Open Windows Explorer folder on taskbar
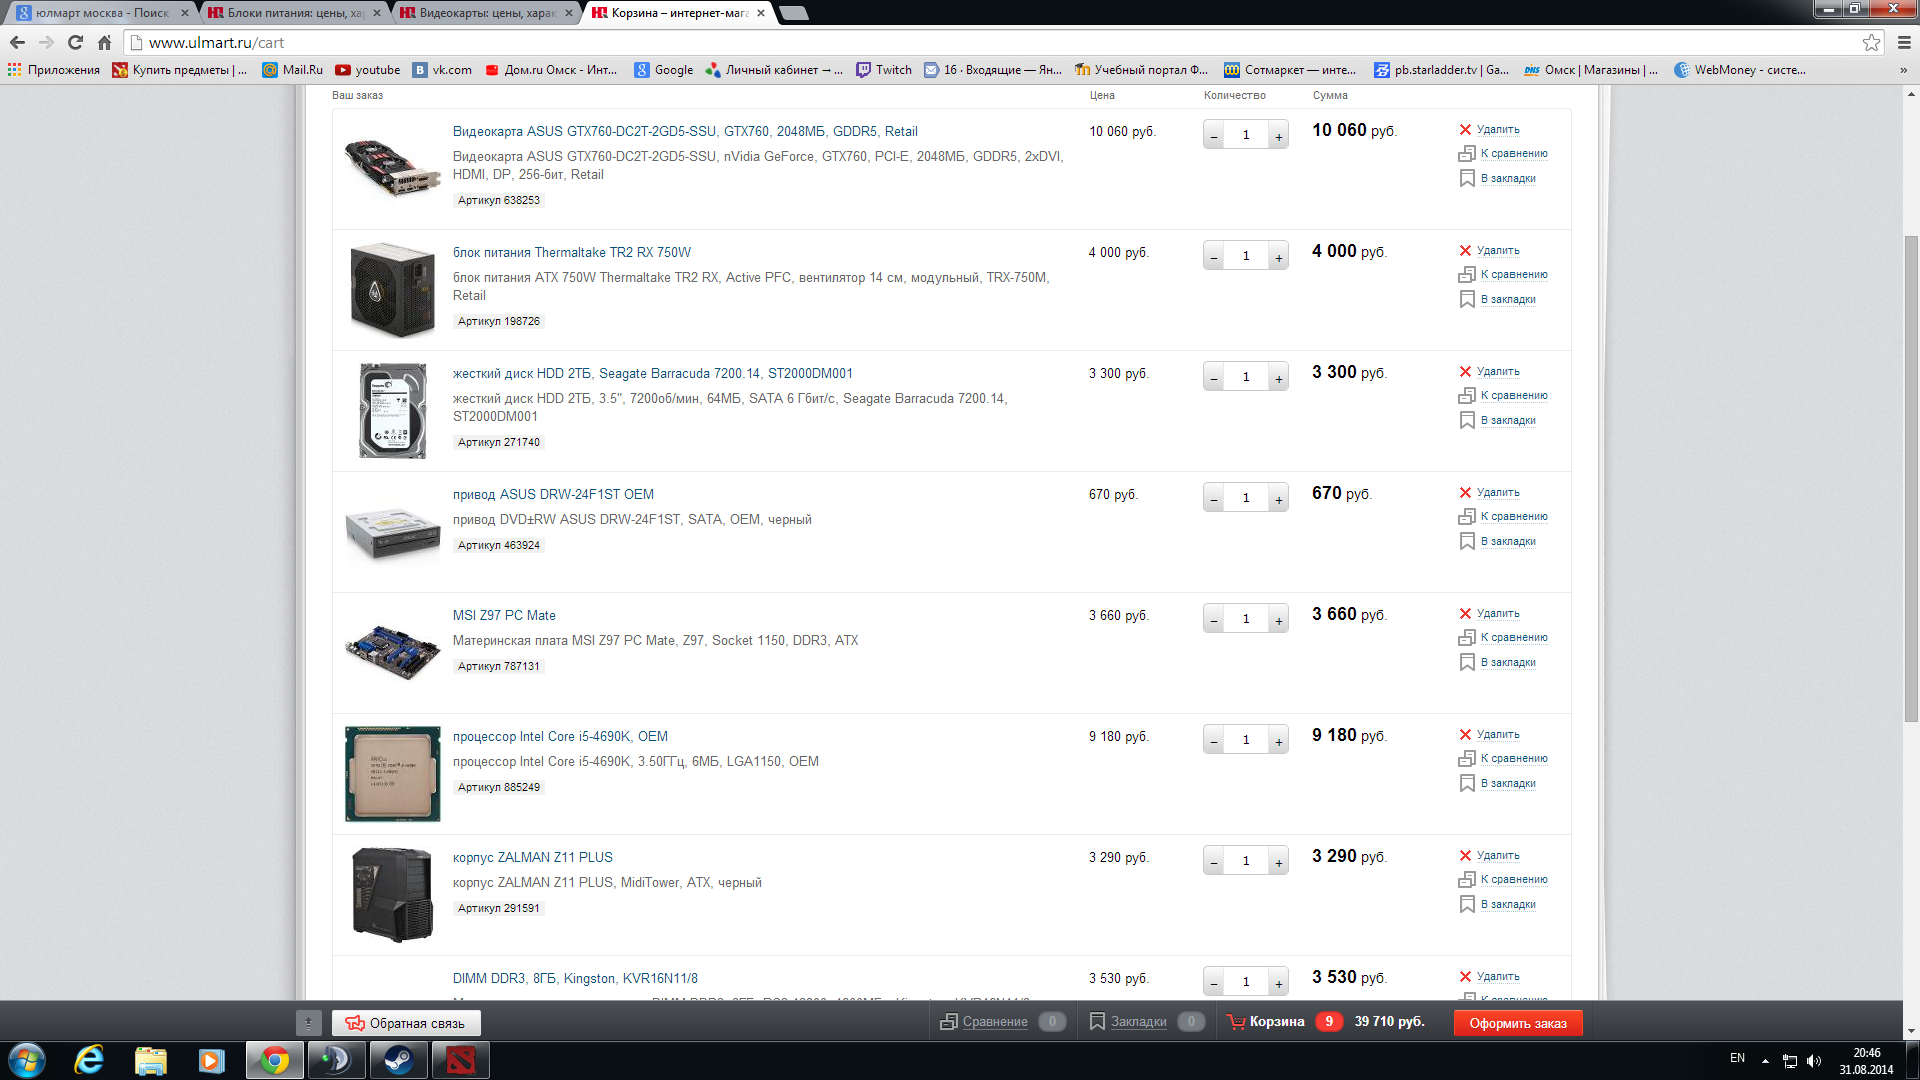The height and width of the screenshot is (1080, 1920). (151, 1060)
